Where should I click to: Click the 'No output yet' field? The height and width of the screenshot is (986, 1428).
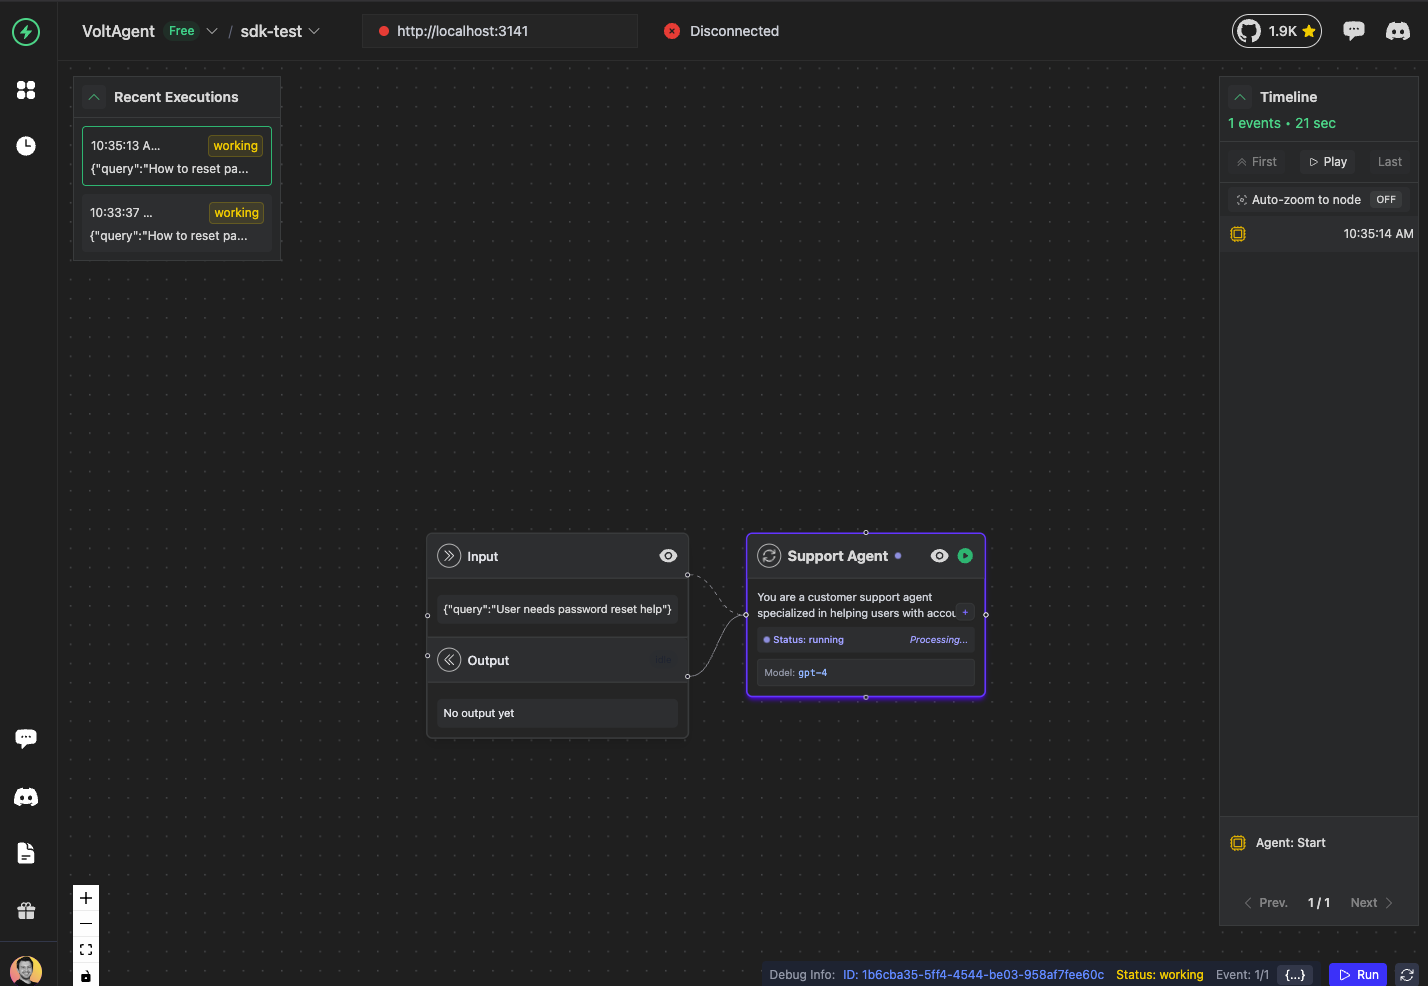pyautogui.click(x=557, y=713)
